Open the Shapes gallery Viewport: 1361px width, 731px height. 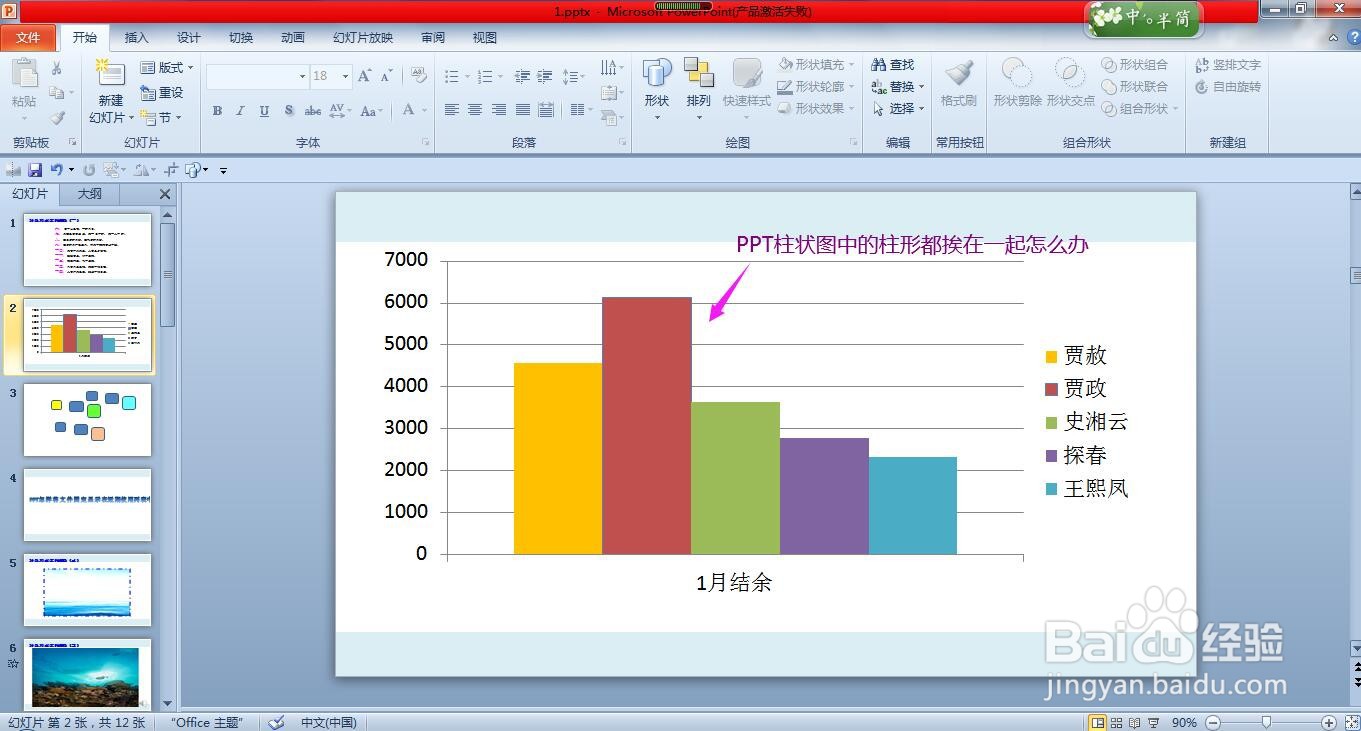(657, 88)
